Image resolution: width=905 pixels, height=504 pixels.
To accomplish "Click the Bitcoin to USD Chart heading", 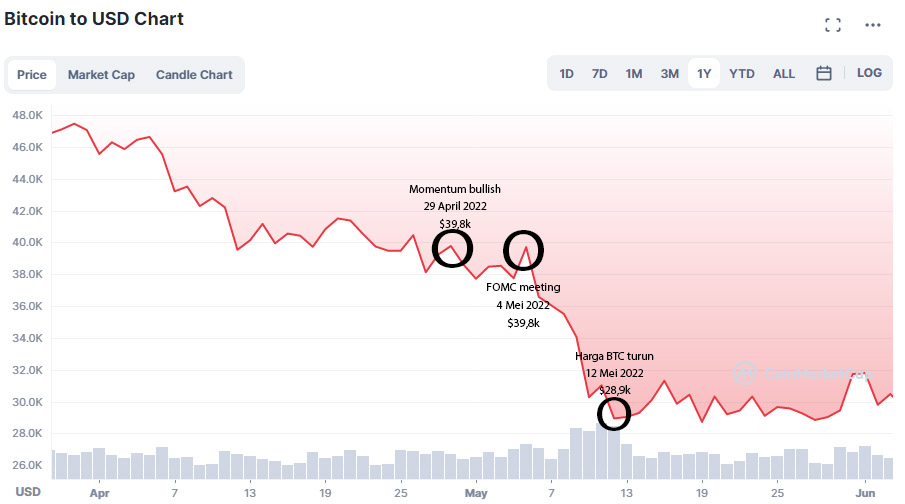I will point(94,19).
